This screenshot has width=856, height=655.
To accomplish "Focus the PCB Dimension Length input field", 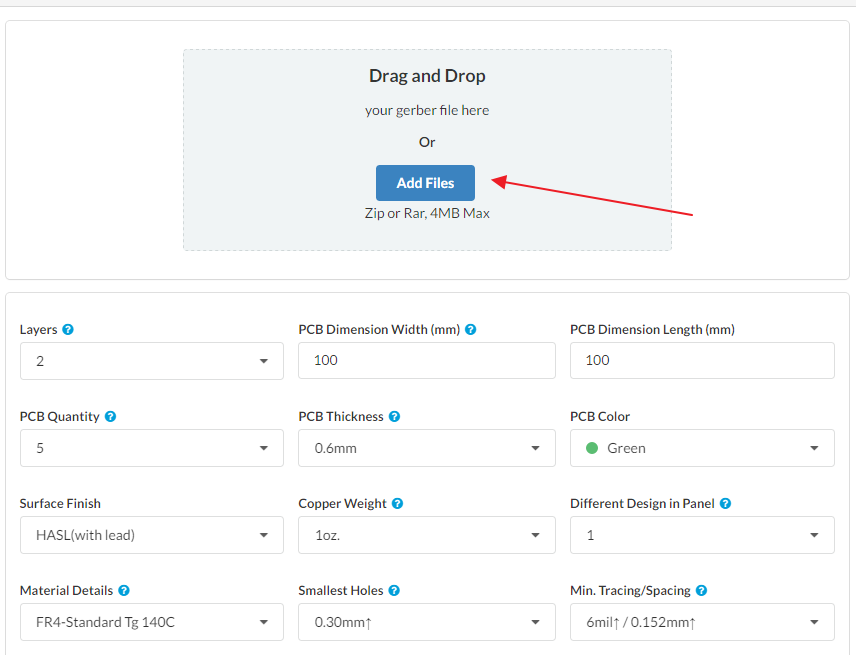I will [702, 360].
